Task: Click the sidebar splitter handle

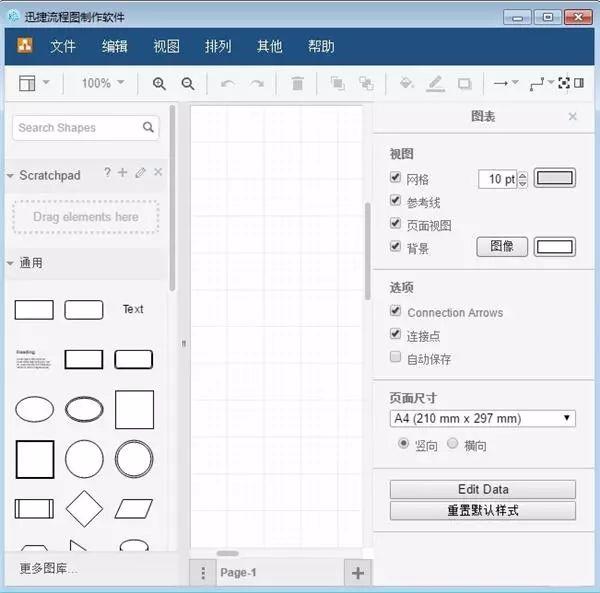Action: pos(184,343)
